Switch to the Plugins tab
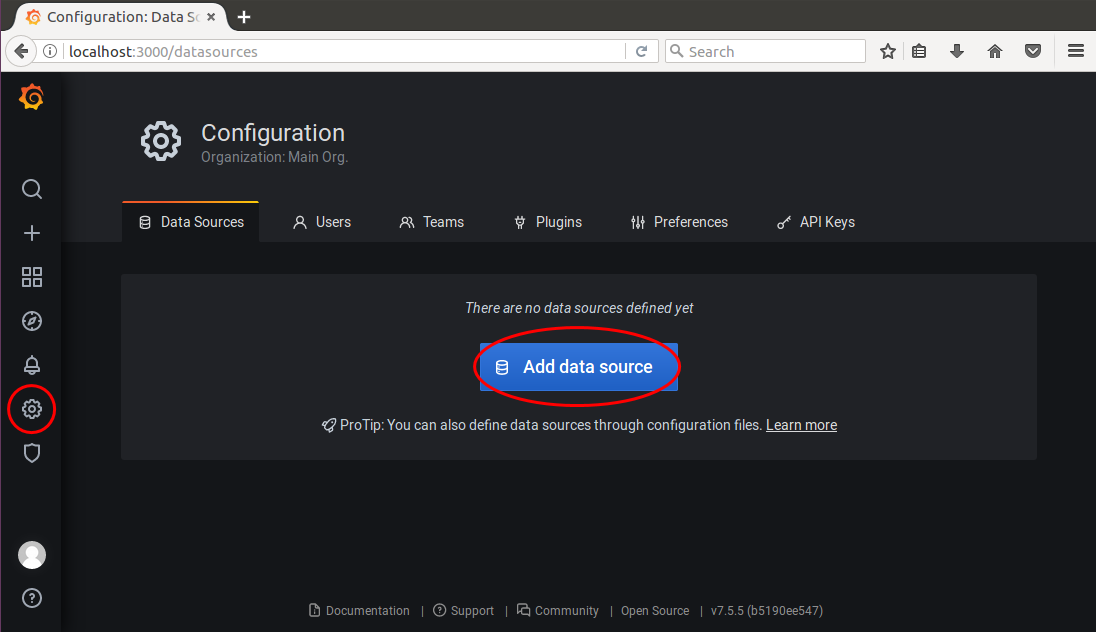 (548, 222)
